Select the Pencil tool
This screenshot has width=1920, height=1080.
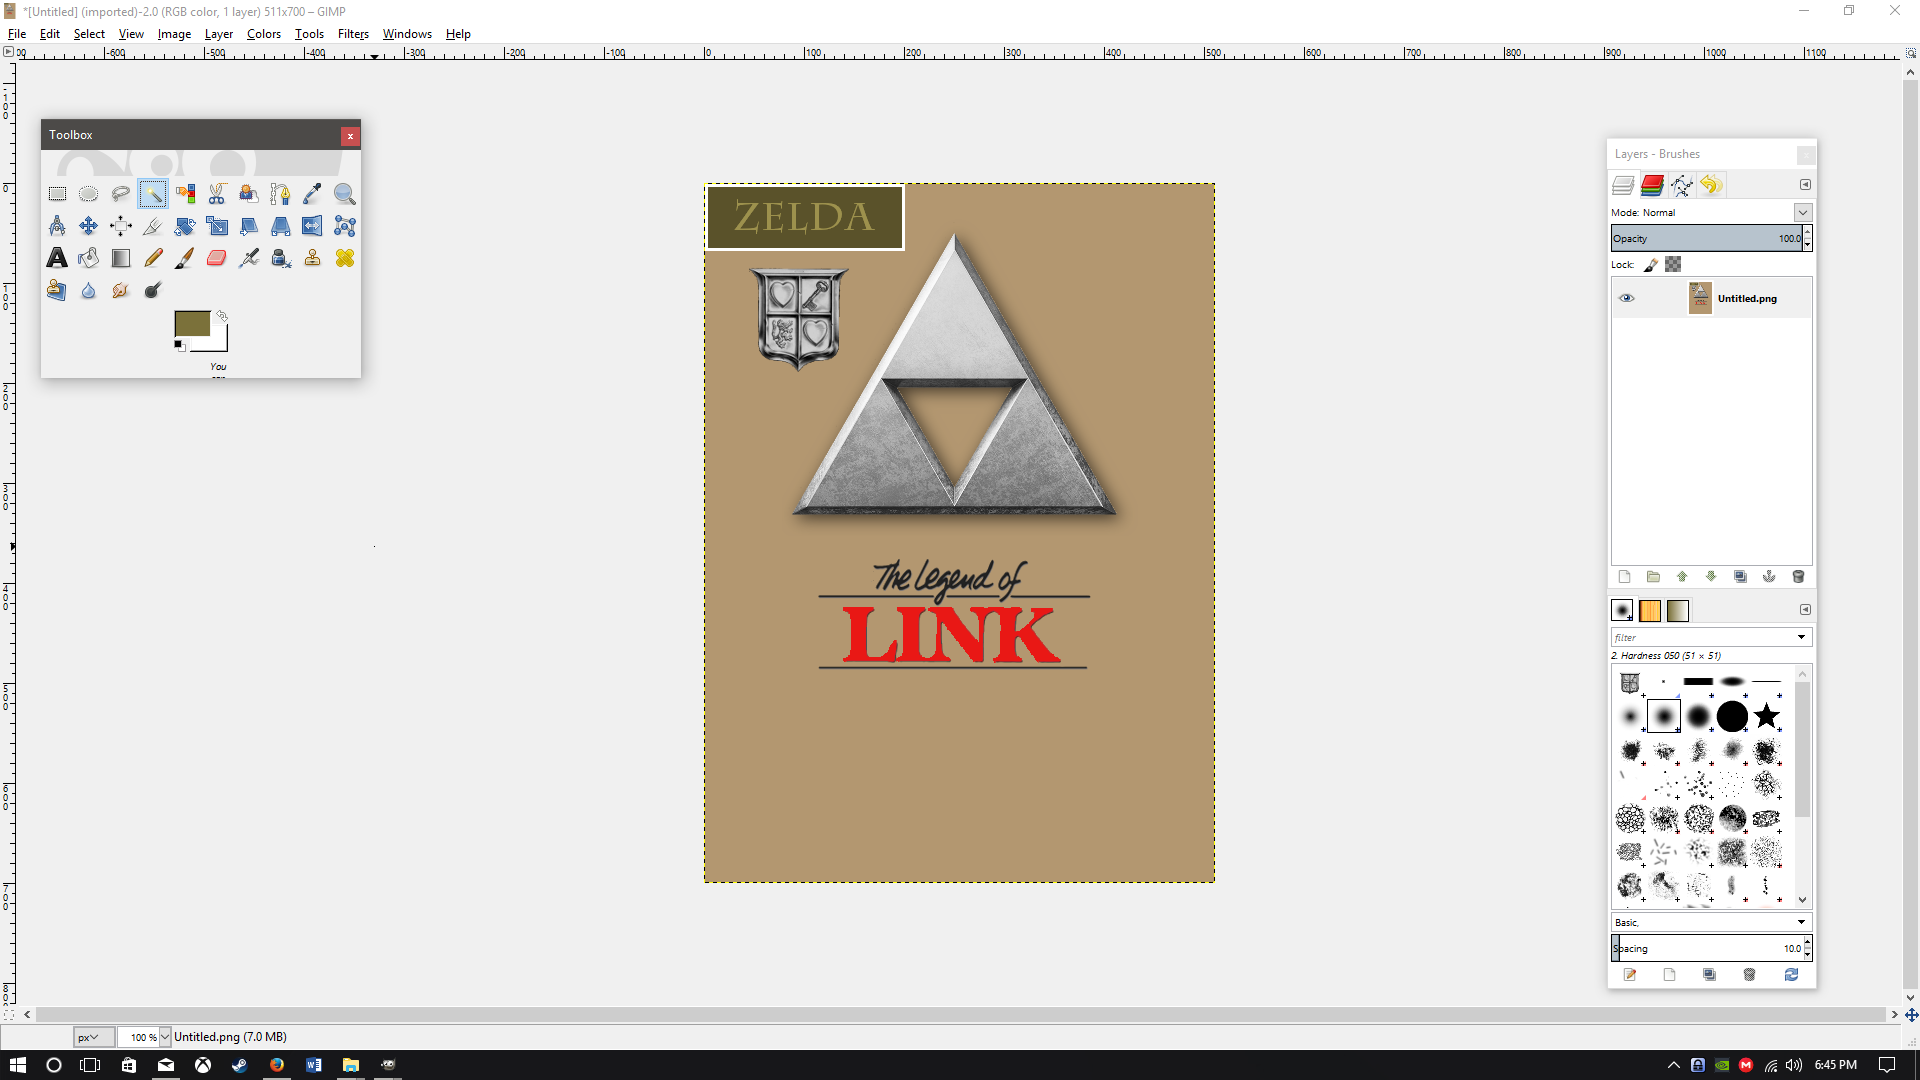153,258
